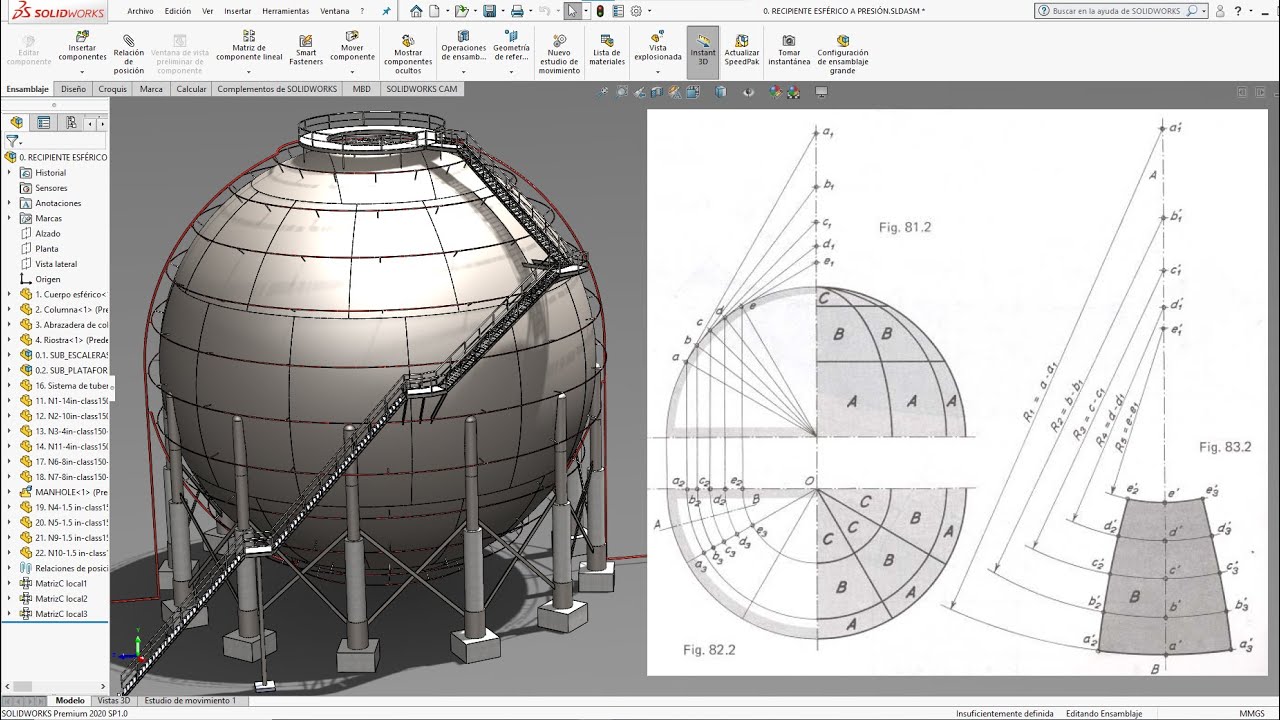The height and width of the screenshot is (720, 1280).
Task: Select Matriz de componente lineal tool
Action: [x=249, y=47]
